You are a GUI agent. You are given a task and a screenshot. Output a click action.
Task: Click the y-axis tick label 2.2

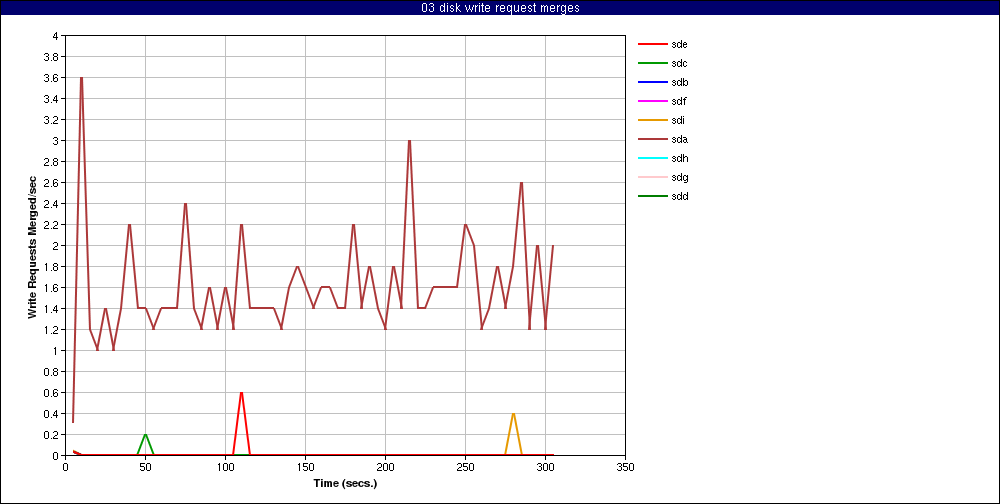pos(52,225)
